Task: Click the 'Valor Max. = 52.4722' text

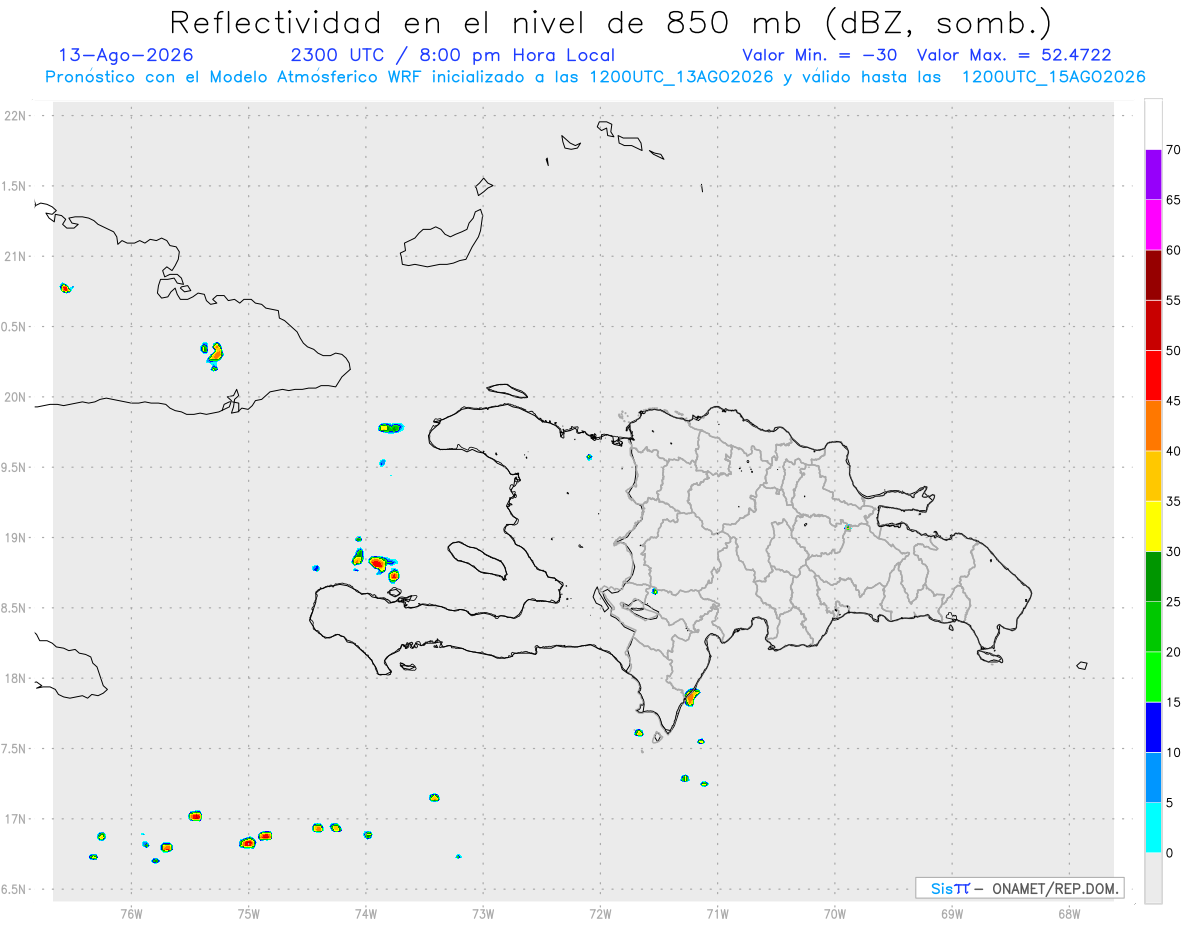Action: click(x=1013, y=55)
